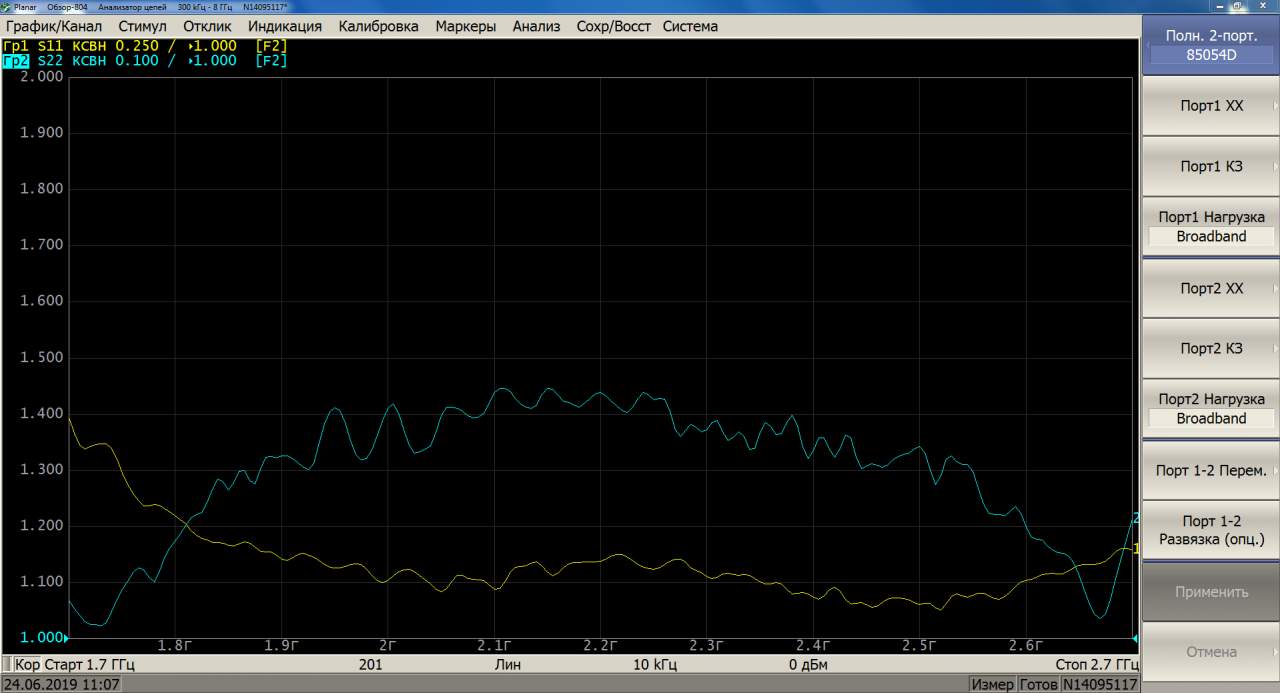This screenshot has width=1280, height=693.
Task: Click the 2.000 top scale label
Action: [x=42, y=77]
